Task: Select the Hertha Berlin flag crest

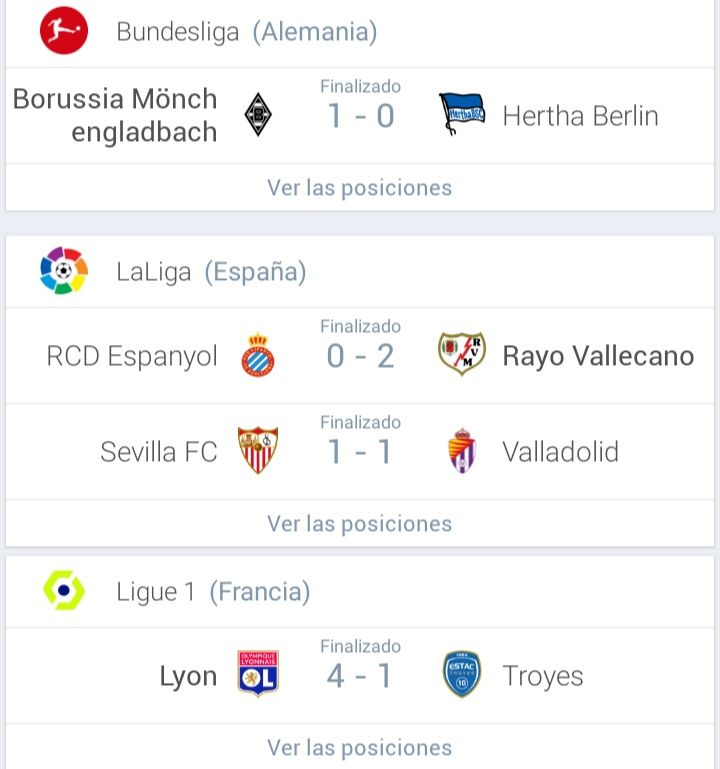Action: 461,114
